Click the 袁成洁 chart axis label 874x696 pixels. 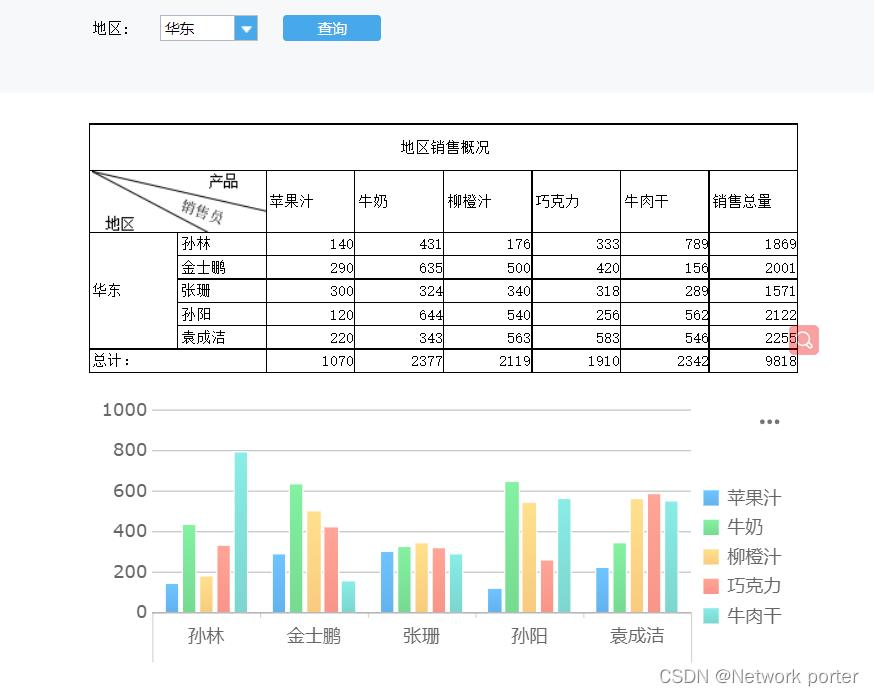(x=637, y=636)
